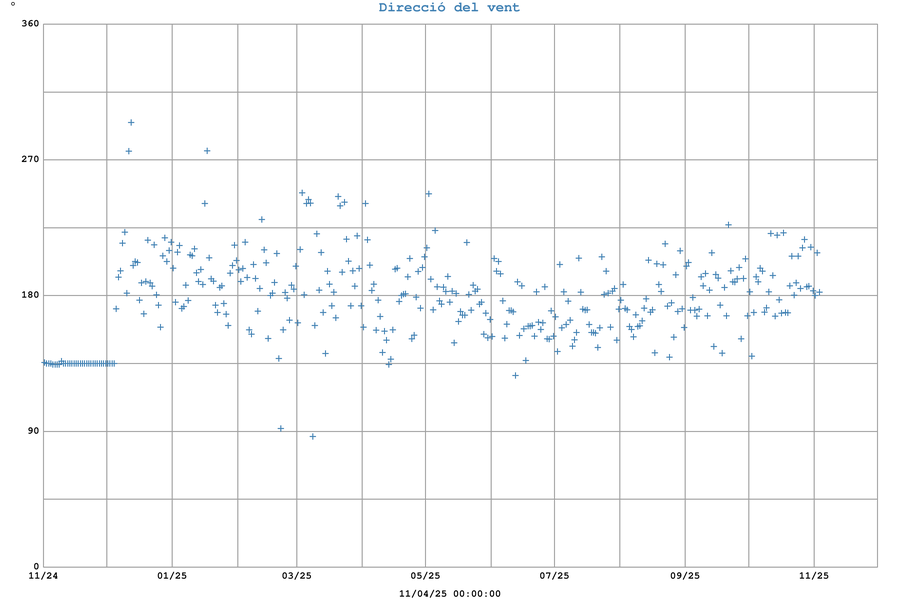Viewport: 900px width, 600px height.
Task: Click the 11/24 date label on the x-axis
Action: tap(42, 576)
